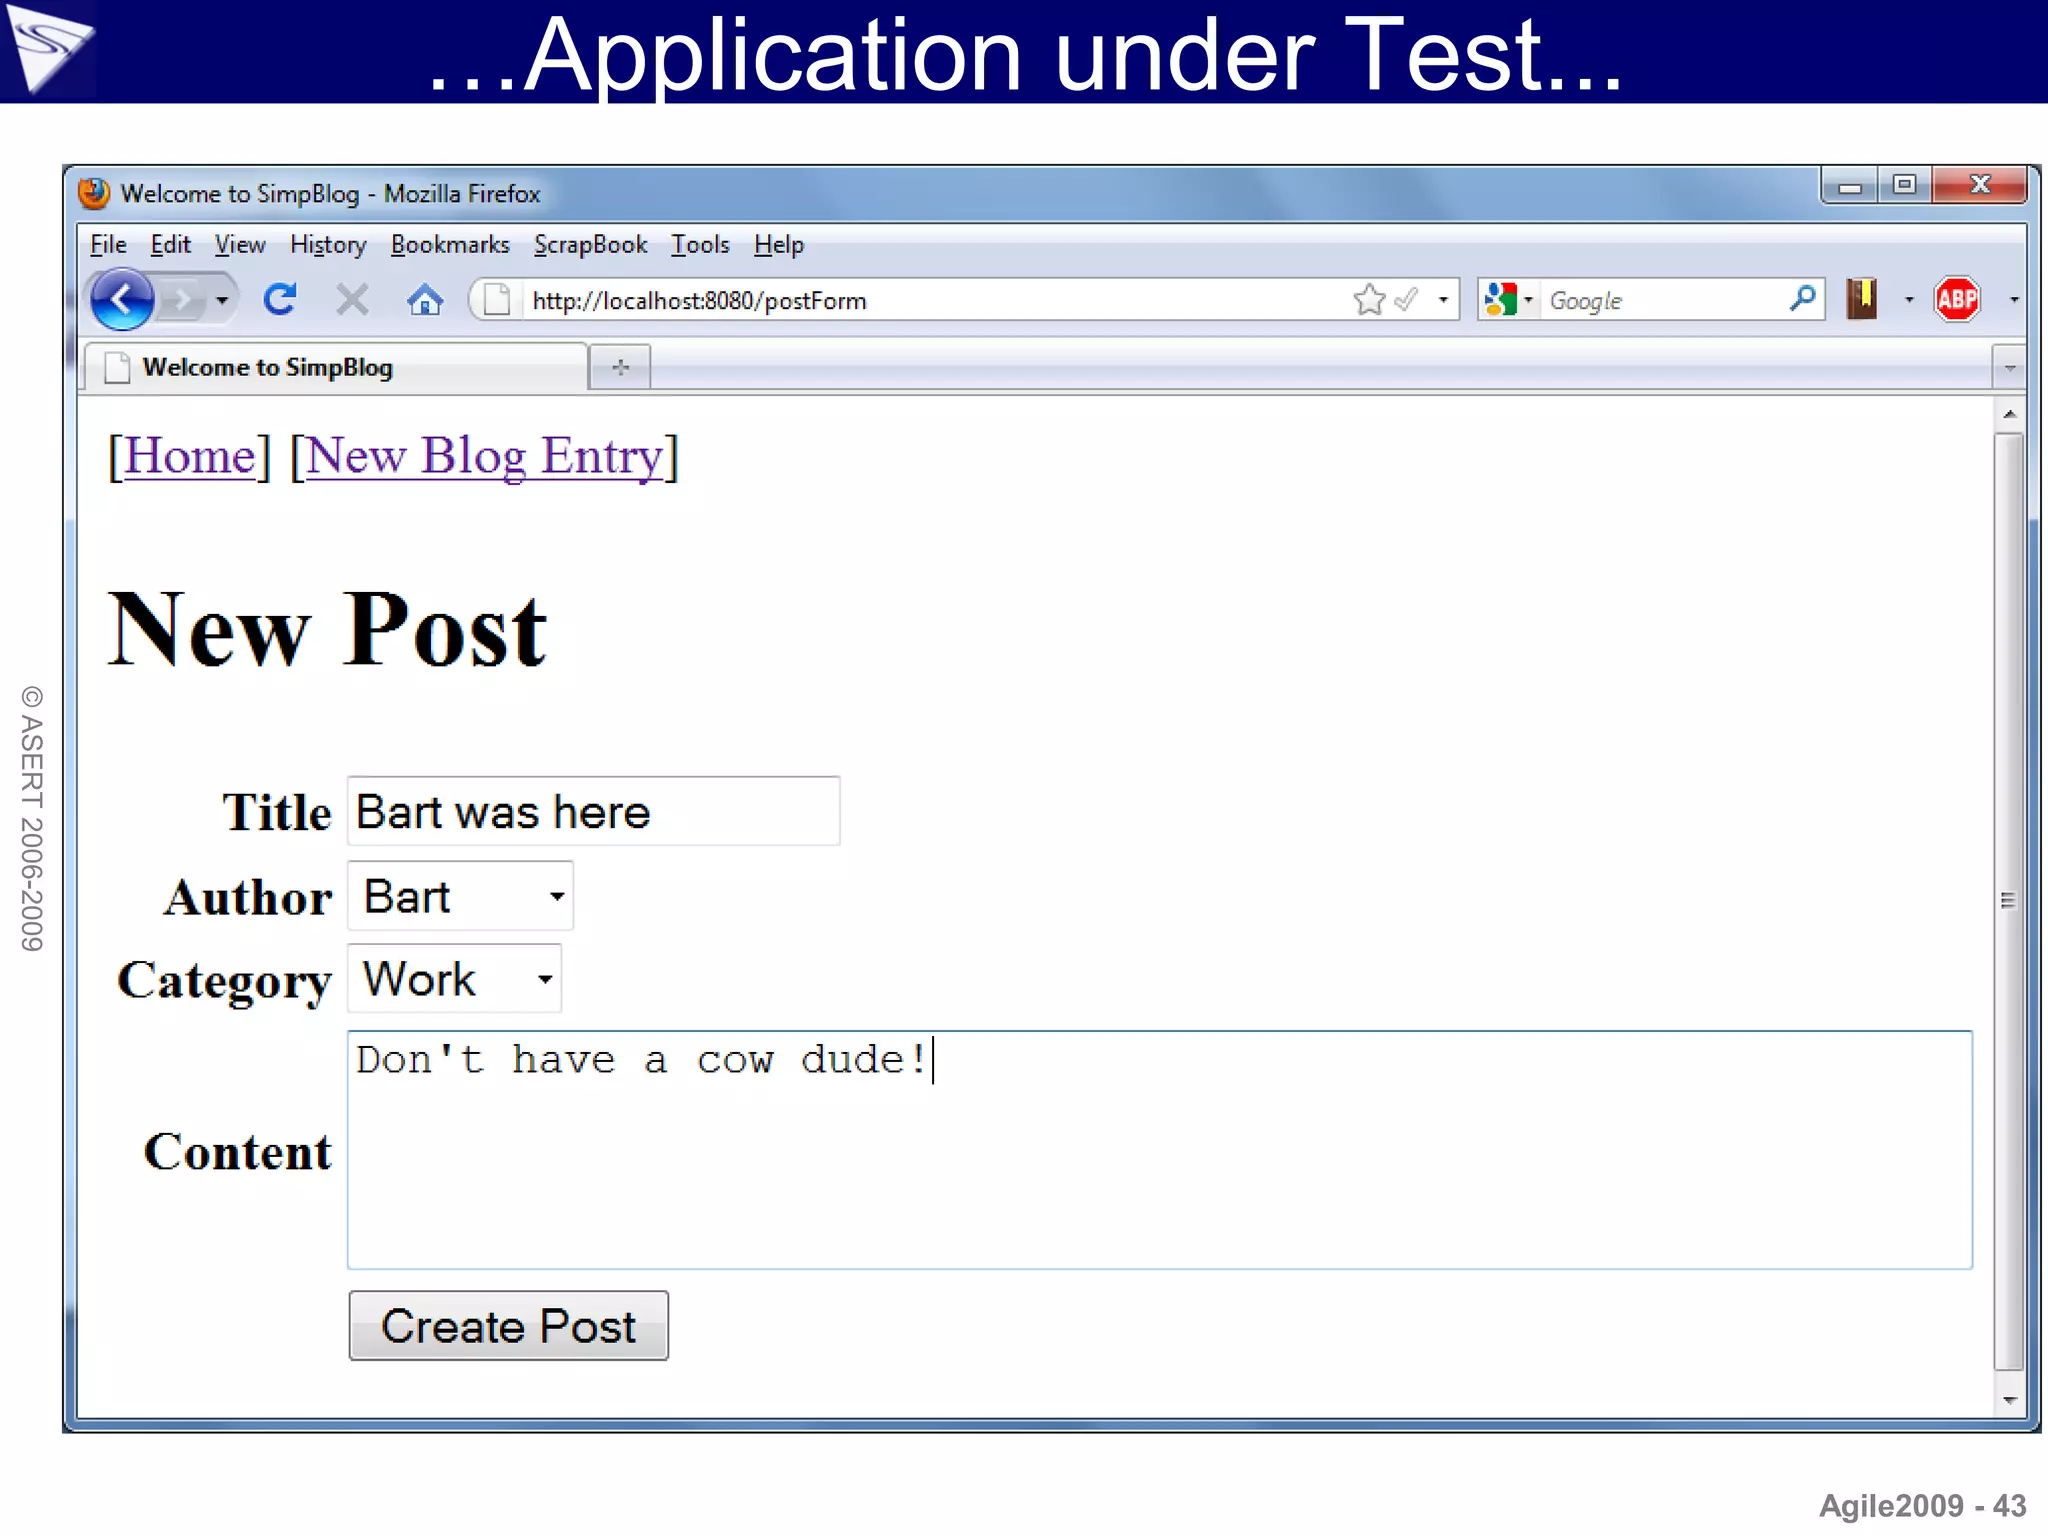Follow the New Blog Entry link
Screen dimensions: 2048x1536
[484, 456]
